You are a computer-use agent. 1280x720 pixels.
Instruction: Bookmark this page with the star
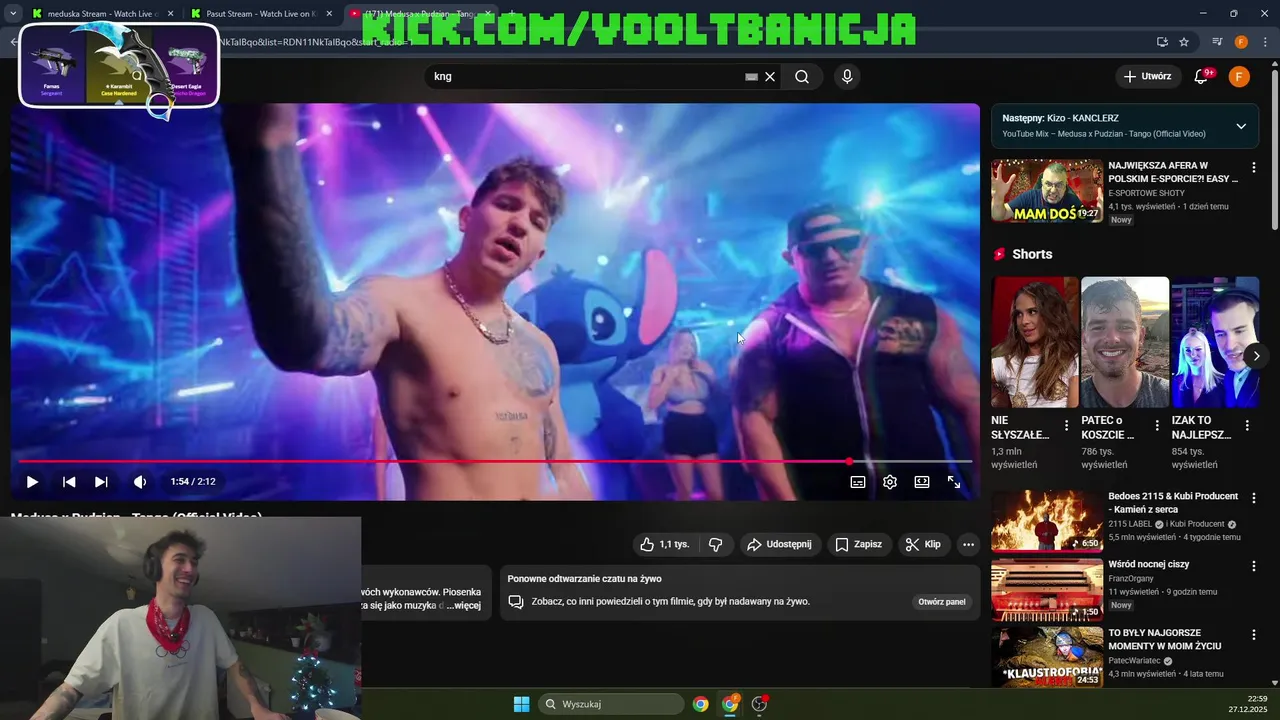(x=1184, y=42)
